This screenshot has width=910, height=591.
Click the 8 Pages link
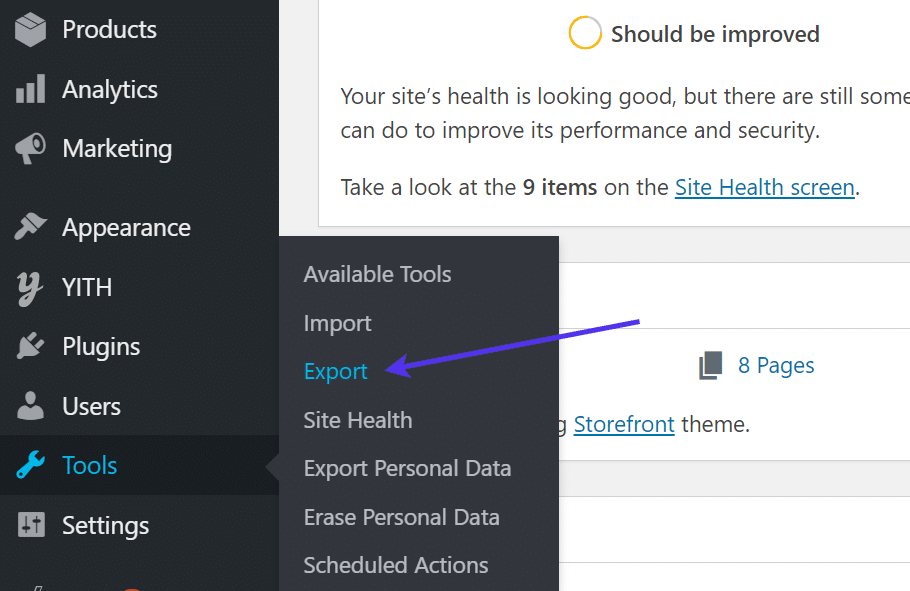click(776, 364)
